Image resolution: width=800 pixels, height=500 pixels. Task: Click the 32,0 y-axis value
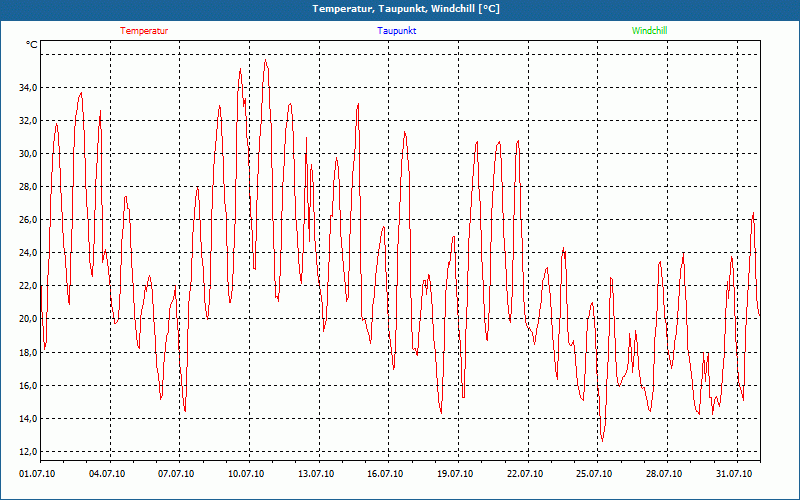point(28,121)
